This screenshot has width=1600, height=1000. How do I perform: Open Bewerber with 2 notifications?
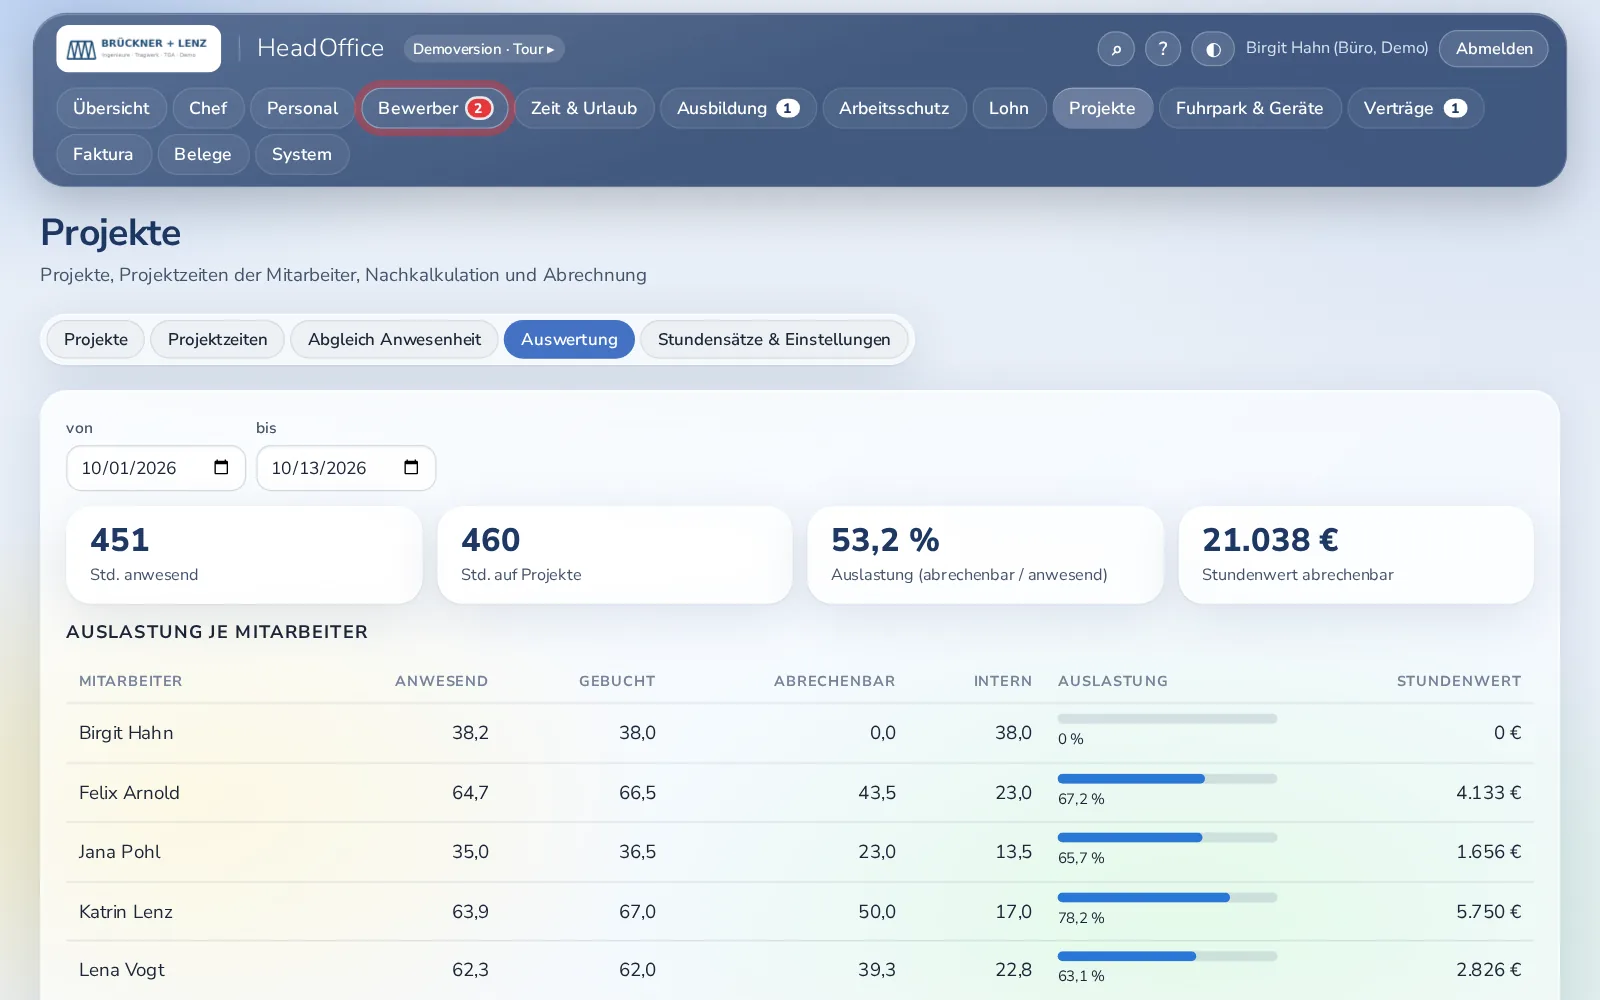coord(434,108)
